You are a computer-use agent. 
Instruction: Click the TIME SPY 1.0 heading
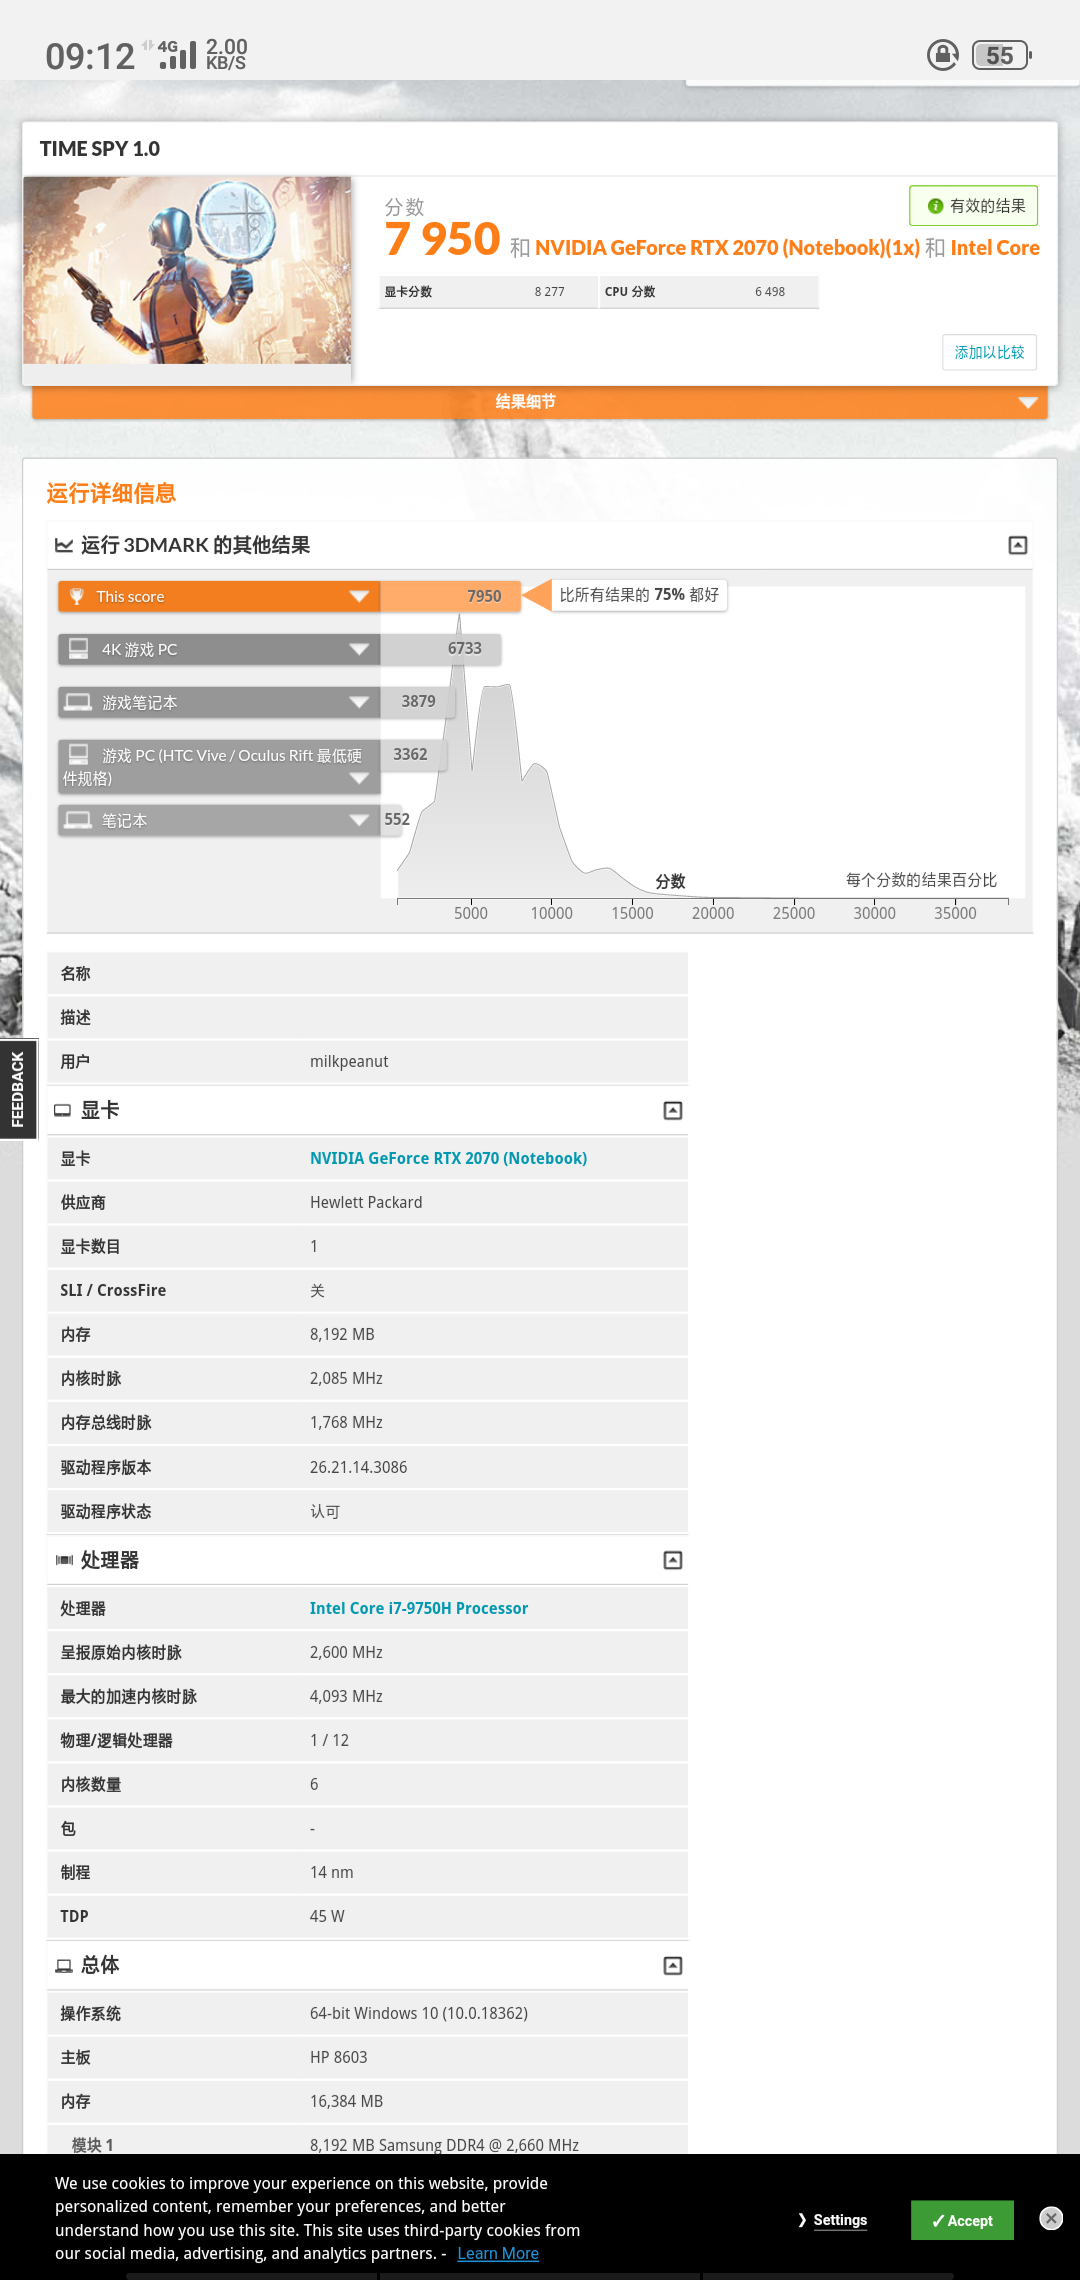pyautogui.click(x=100, y=149)
